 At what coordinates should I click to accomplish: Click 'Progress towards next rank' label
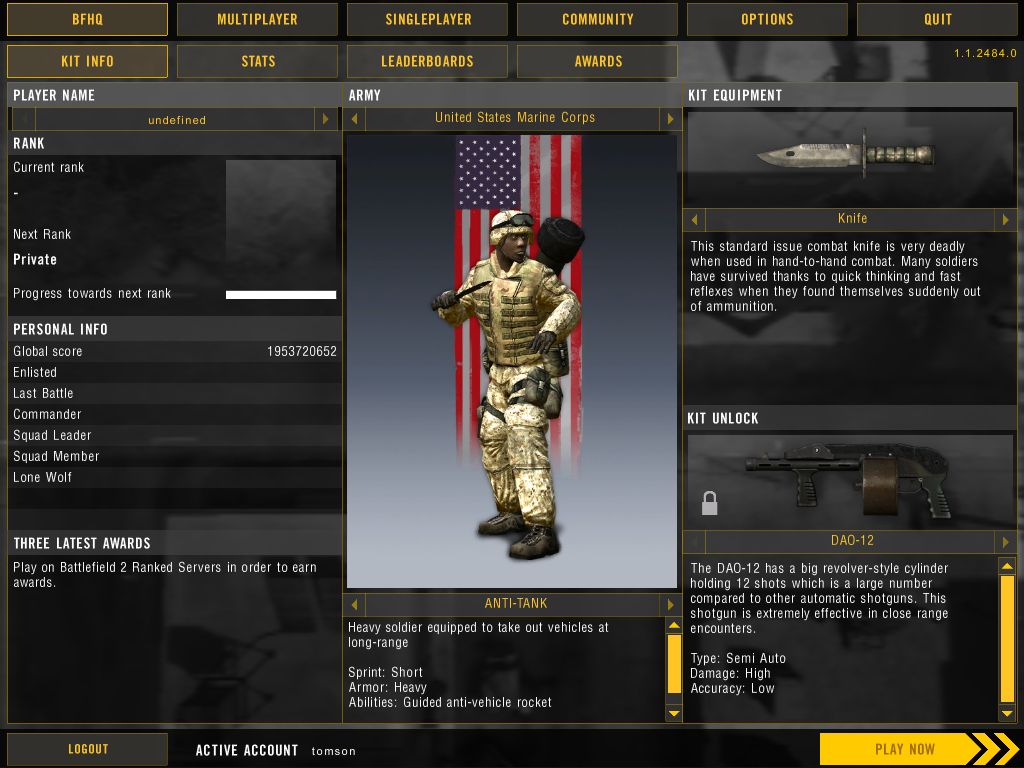tap(92, 293)
